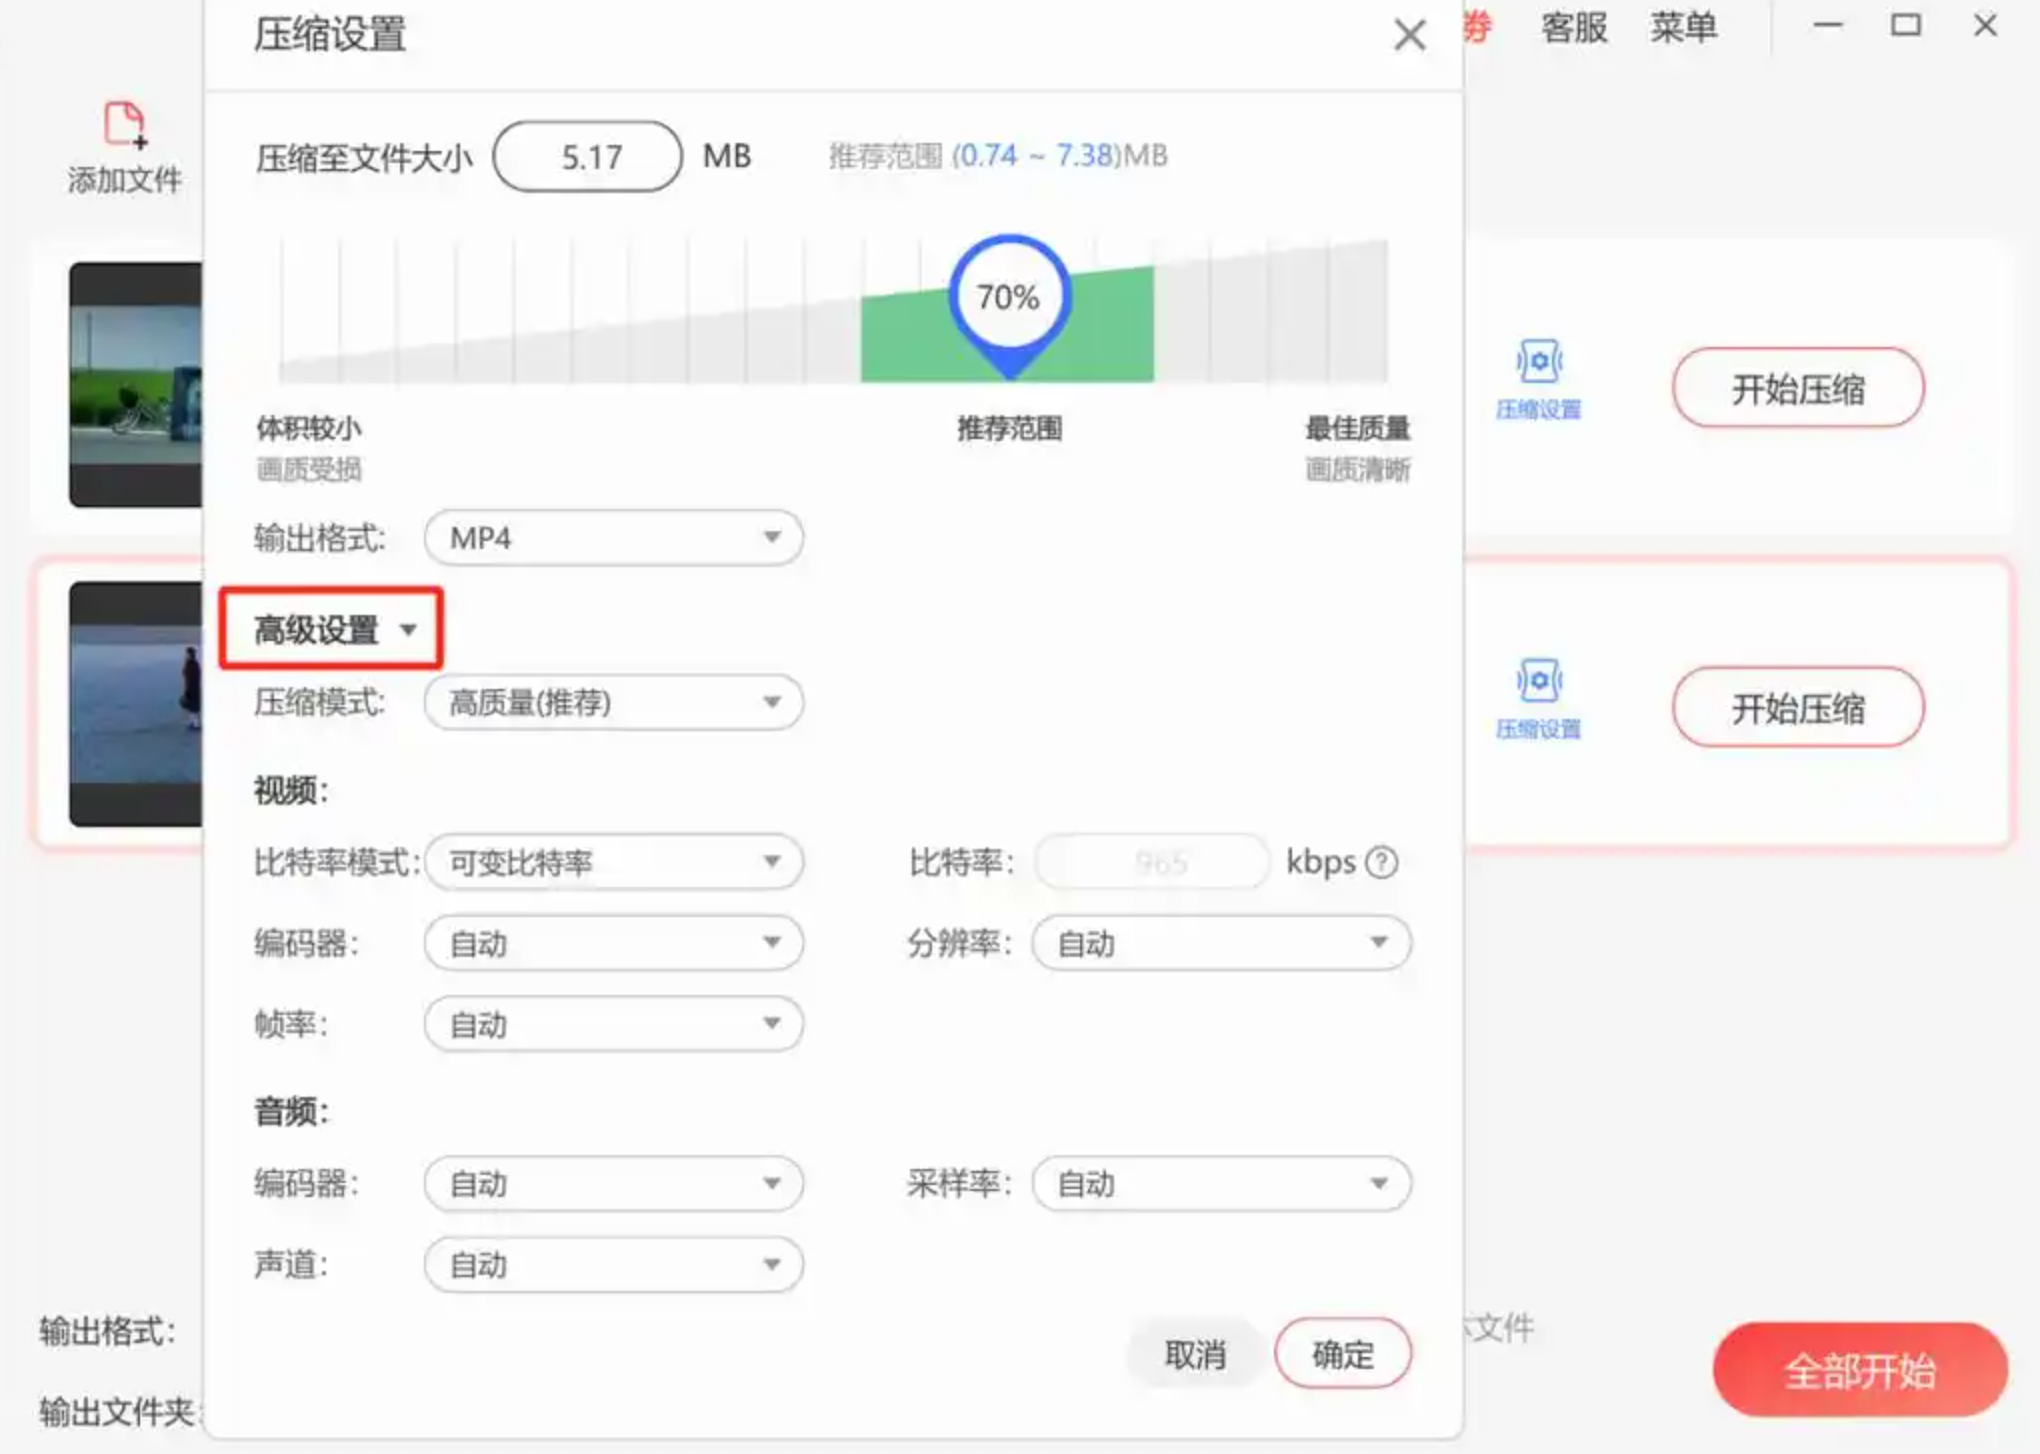Open the variable bitrate mode dropdown
The height and width of the screenshot is (1454, 2040).
(x=613, y=862)
